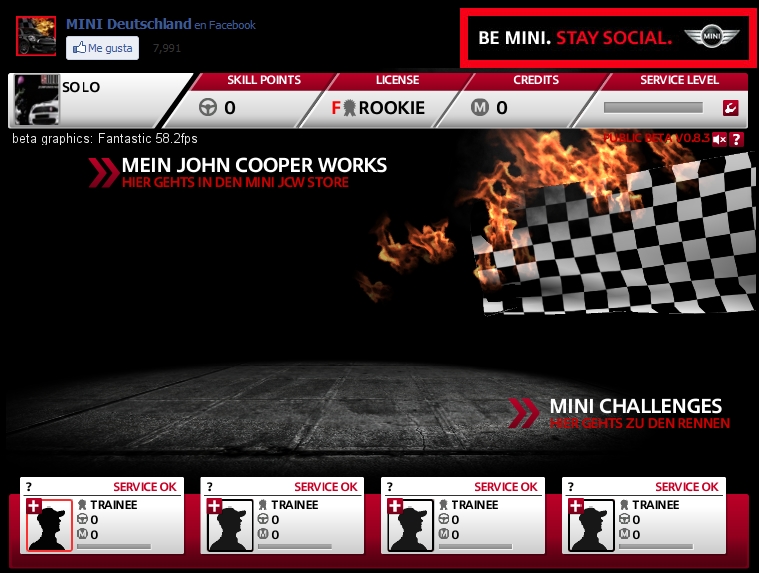
Task: Click the 7,991 likes count
Action: tap(167, 48)
